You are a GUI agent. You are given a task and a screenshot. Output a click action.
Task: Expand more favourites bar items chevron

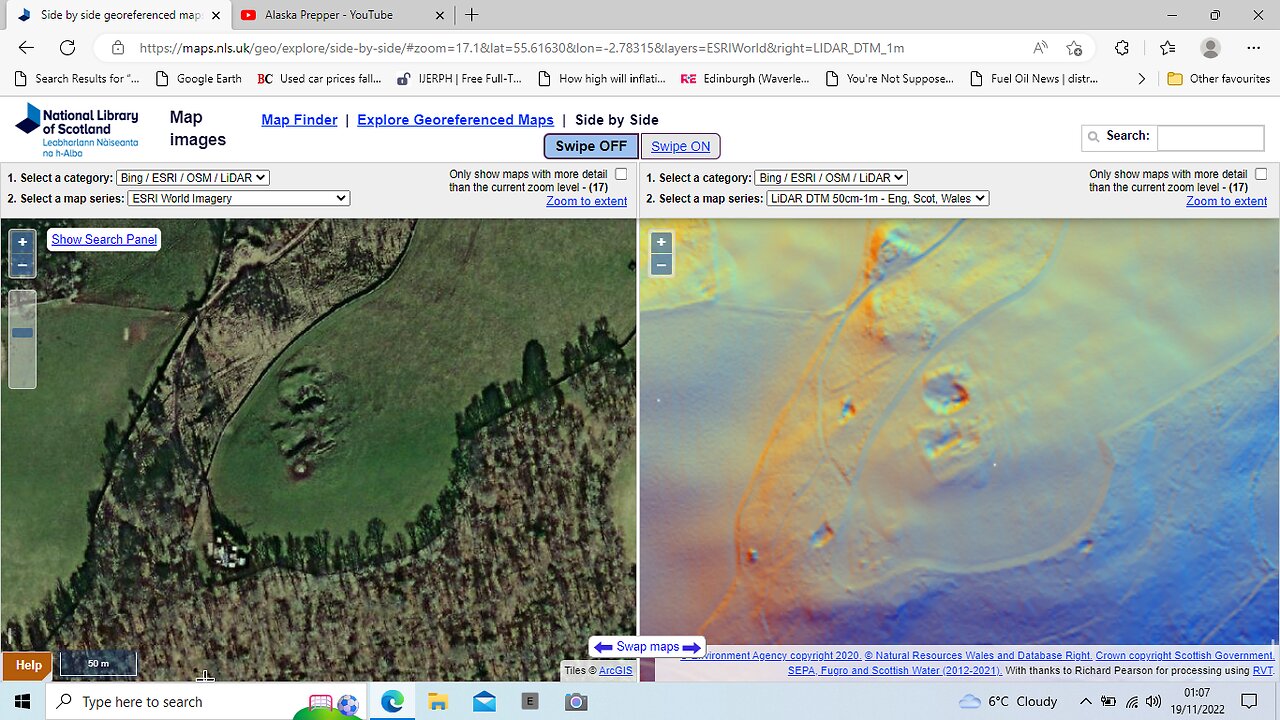click(1142, 78)
